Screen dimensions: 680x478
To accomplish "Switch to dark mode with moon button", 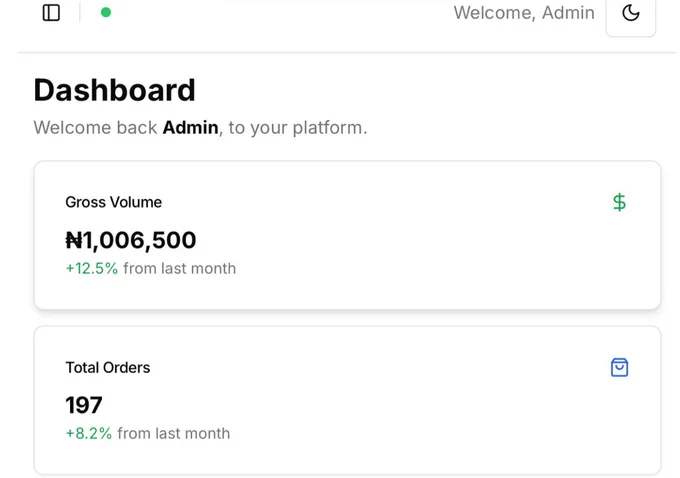I will [x=631, y=14].
